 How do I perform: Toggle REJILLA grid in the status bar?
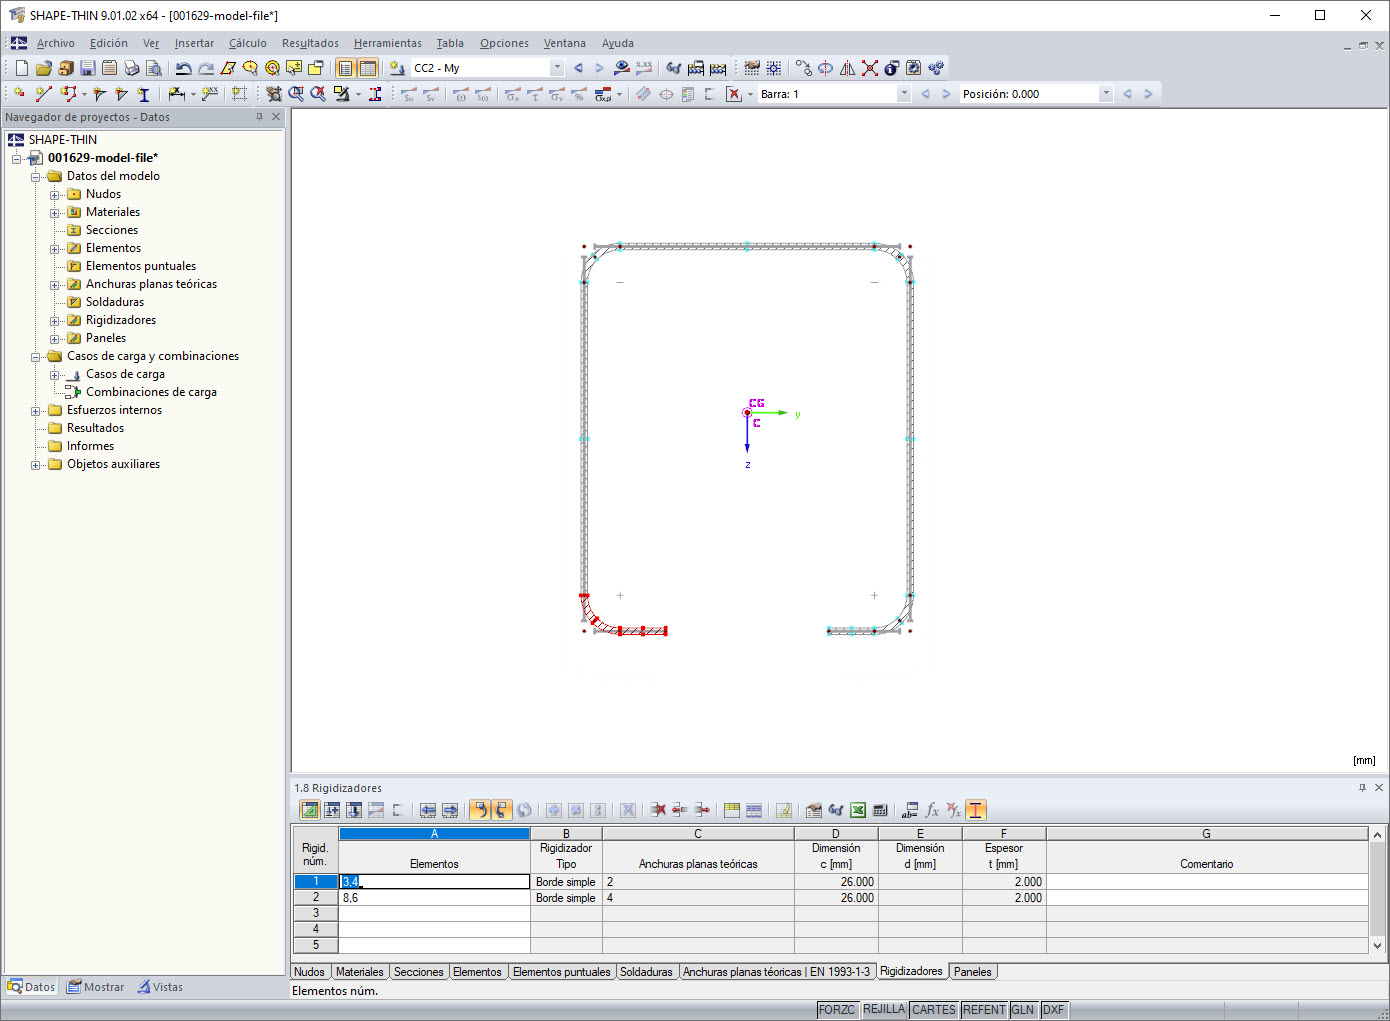coord(884,1010)
